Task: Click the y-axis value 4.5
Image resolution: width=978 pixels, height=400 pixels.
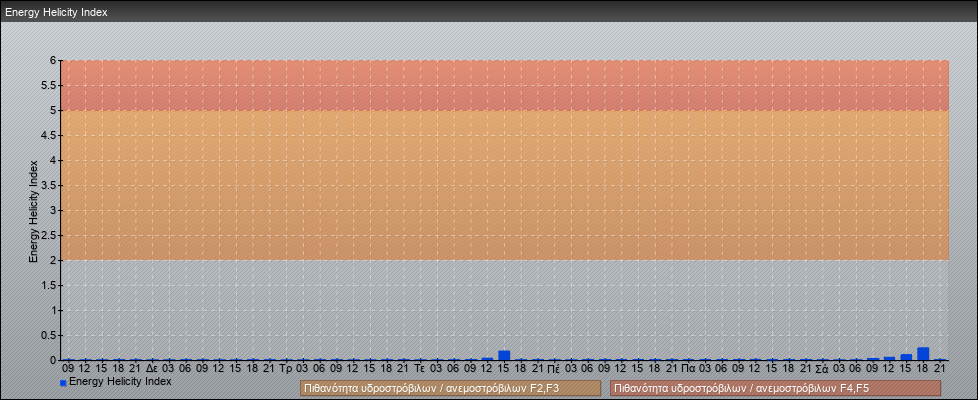Action: click(x=49, y=135)
